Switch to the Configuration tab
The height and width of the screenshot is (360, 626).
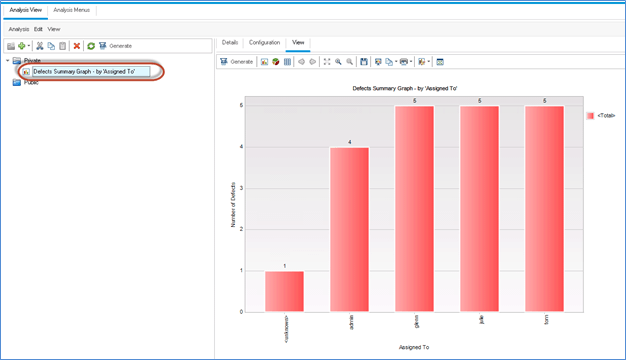[x=264, y=42]
